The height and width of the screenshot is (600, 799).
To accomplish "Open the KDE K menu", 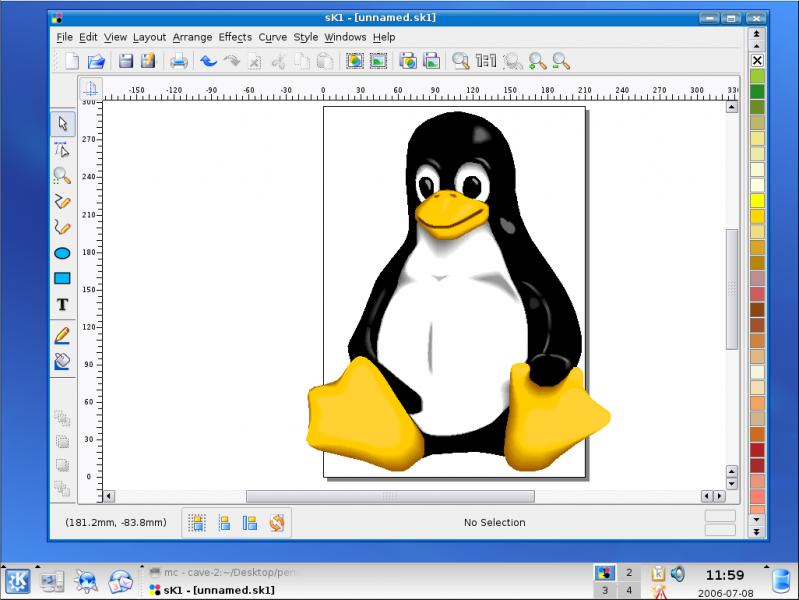I will [x=17, y=580].
